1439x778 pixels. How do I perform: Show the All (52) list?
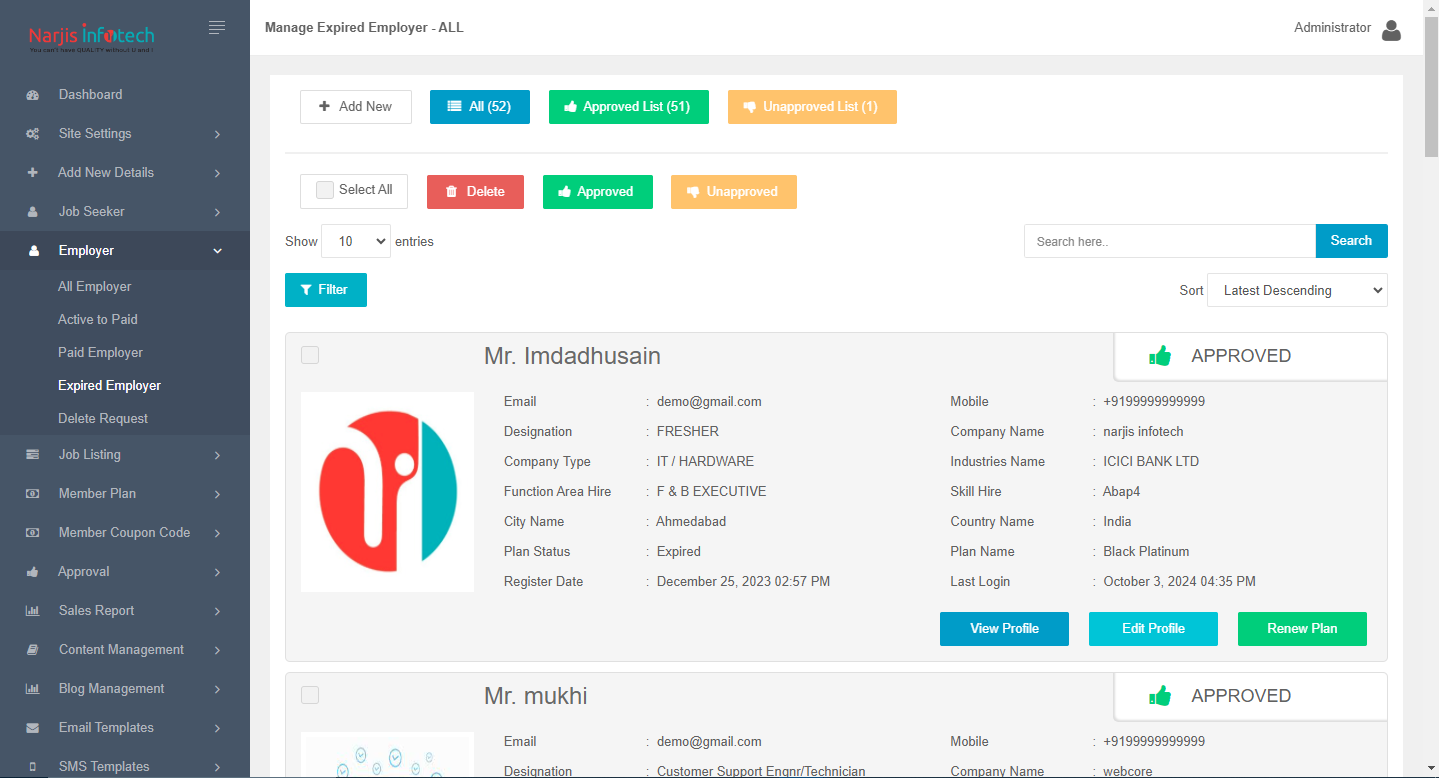480,107
